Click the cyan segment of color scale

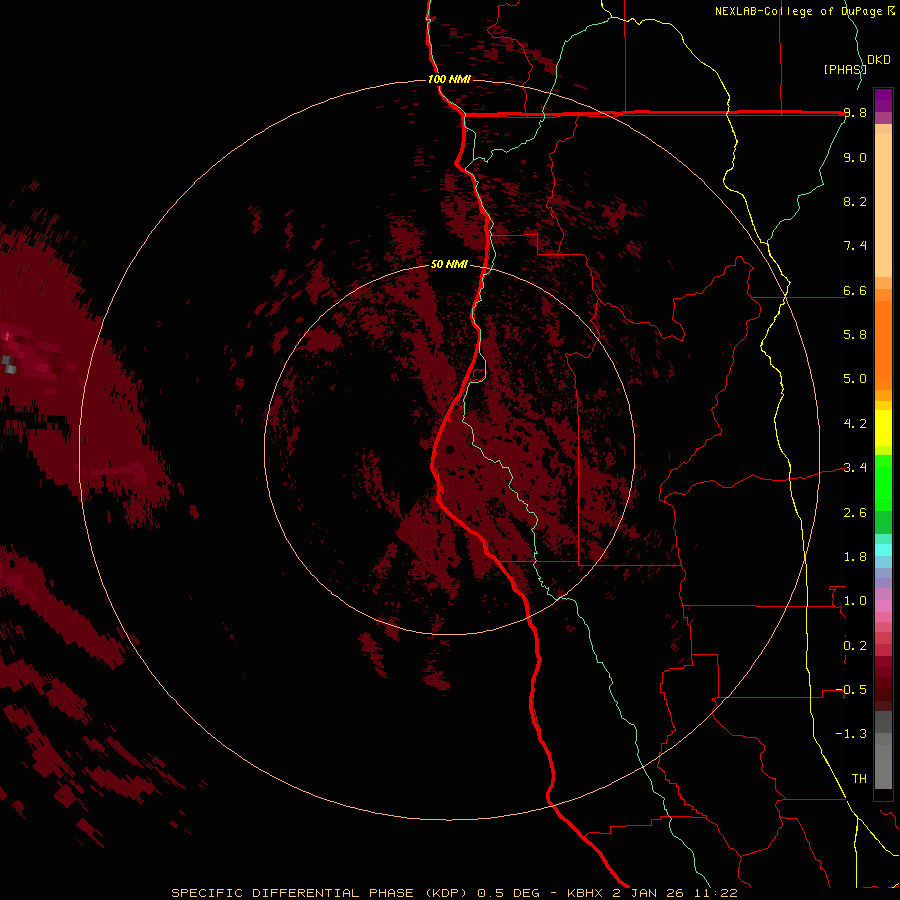coord(883,549)
